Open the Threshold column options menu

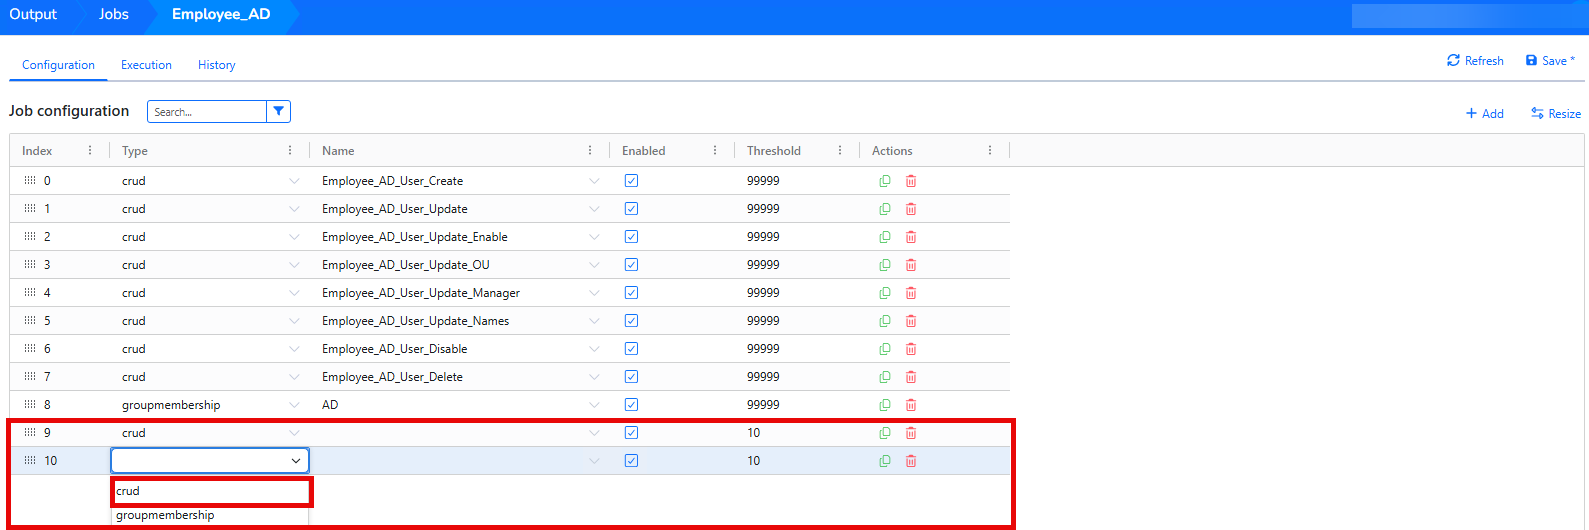[x=840, y=151]
